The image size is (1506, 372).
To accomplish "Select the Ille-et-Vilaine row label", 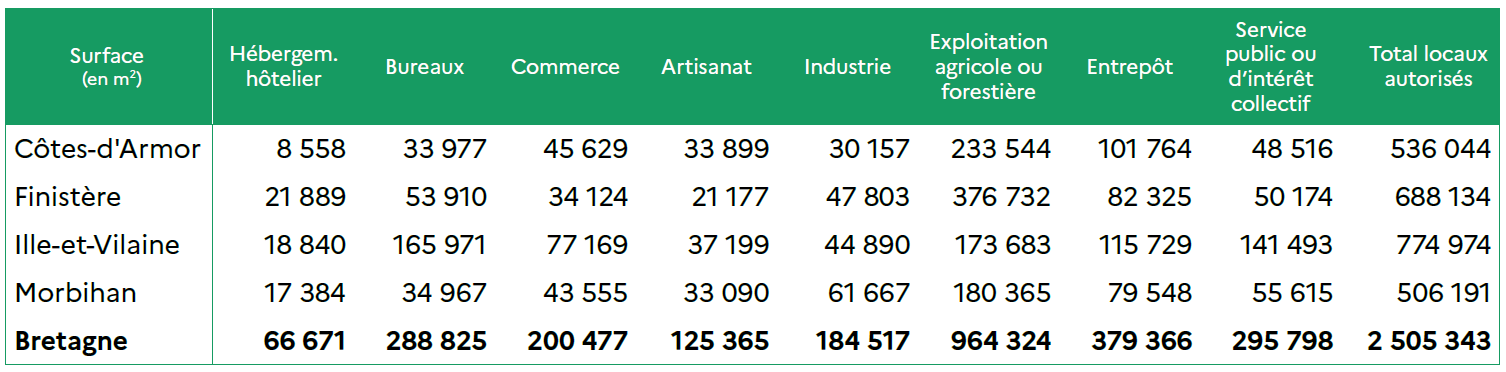I will tap(96, 245).
